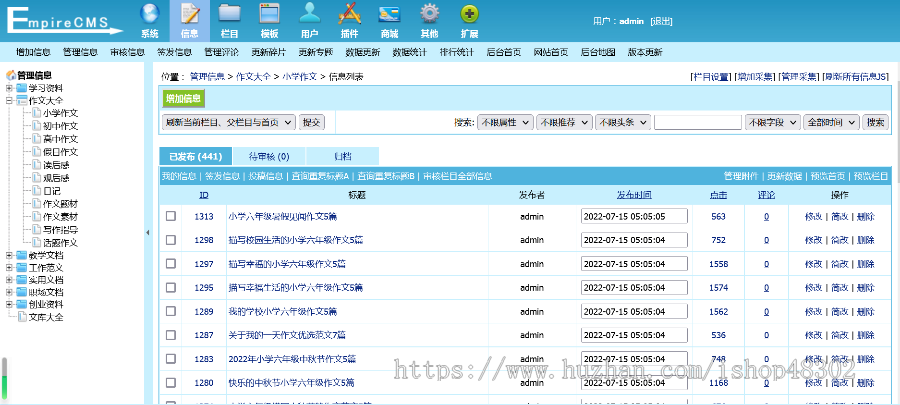Open the 全部时间 dropdown

point(830,122)
